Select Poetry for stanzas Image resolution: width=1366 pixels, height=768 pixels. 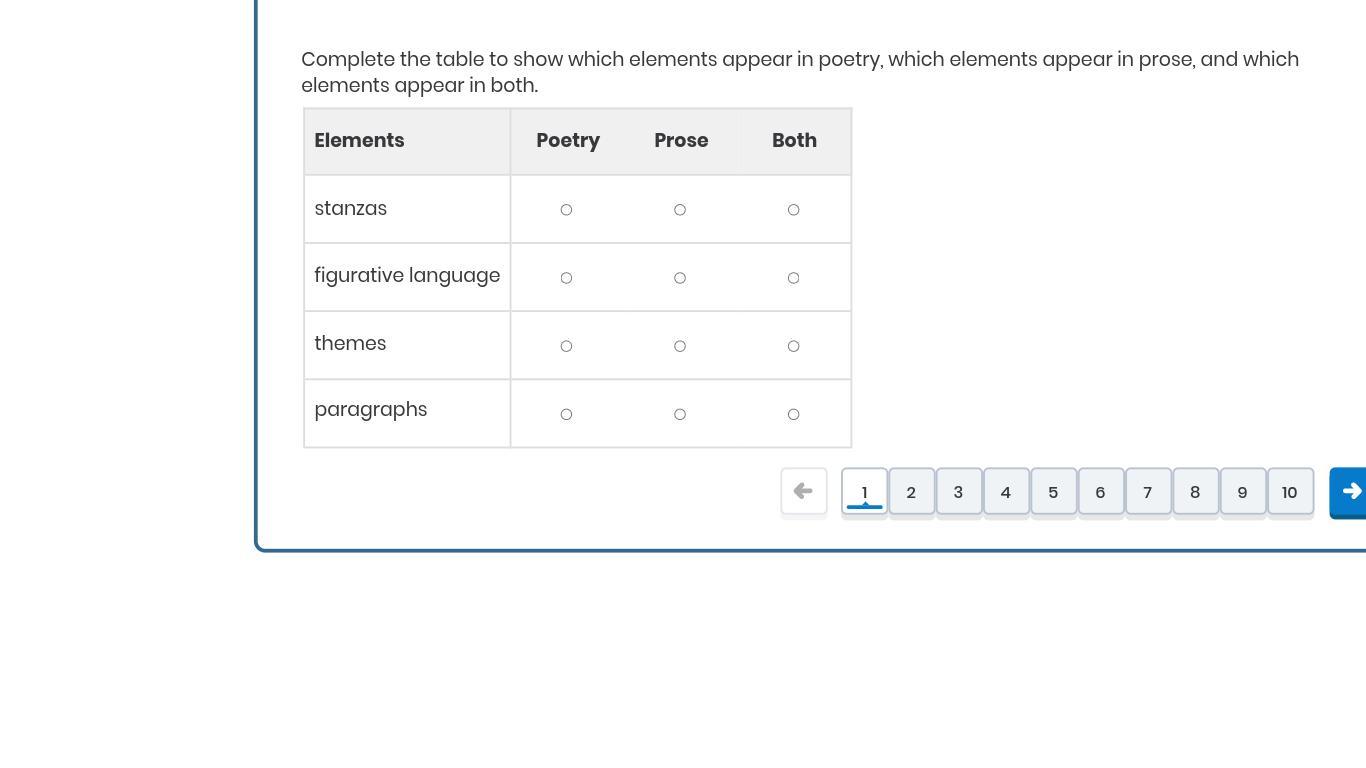point(566,210)
